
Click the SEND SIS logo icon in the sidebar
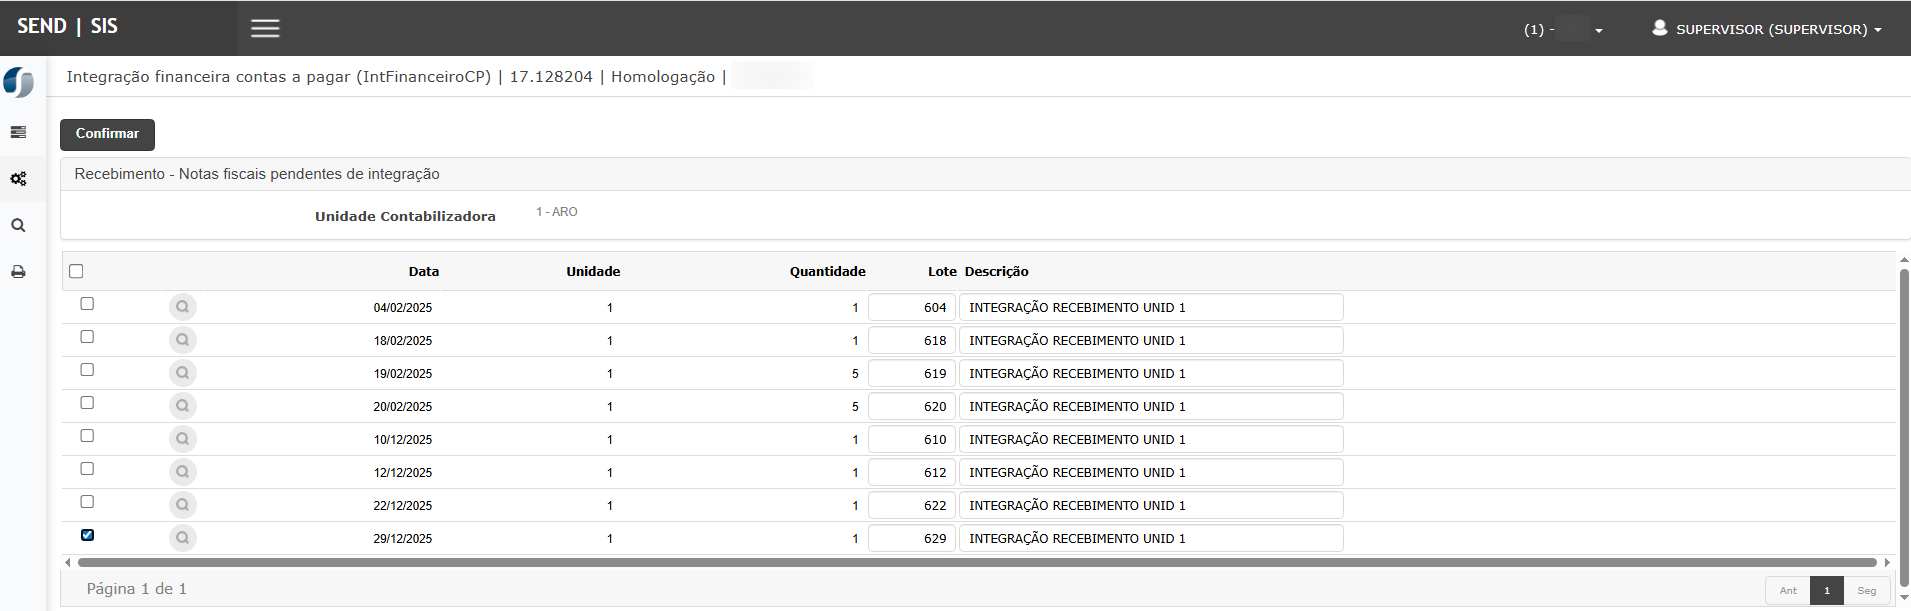pyautogui.click(x=19, y=82)
